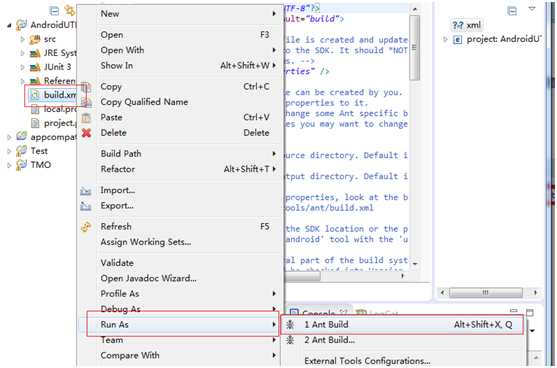Image resolution: width=557 pixels, height=368 pixels.
Task: Select Validate in the context menu
Action: click(181, 263)
